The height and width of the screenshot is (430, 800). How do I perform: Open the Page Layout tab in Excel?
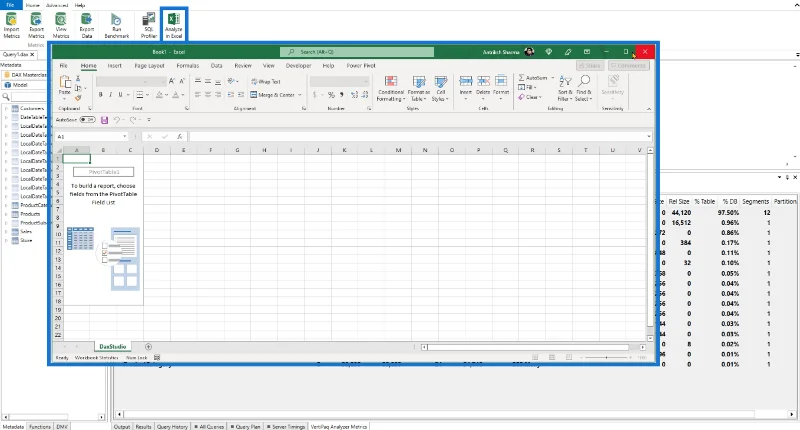[149, 66]
